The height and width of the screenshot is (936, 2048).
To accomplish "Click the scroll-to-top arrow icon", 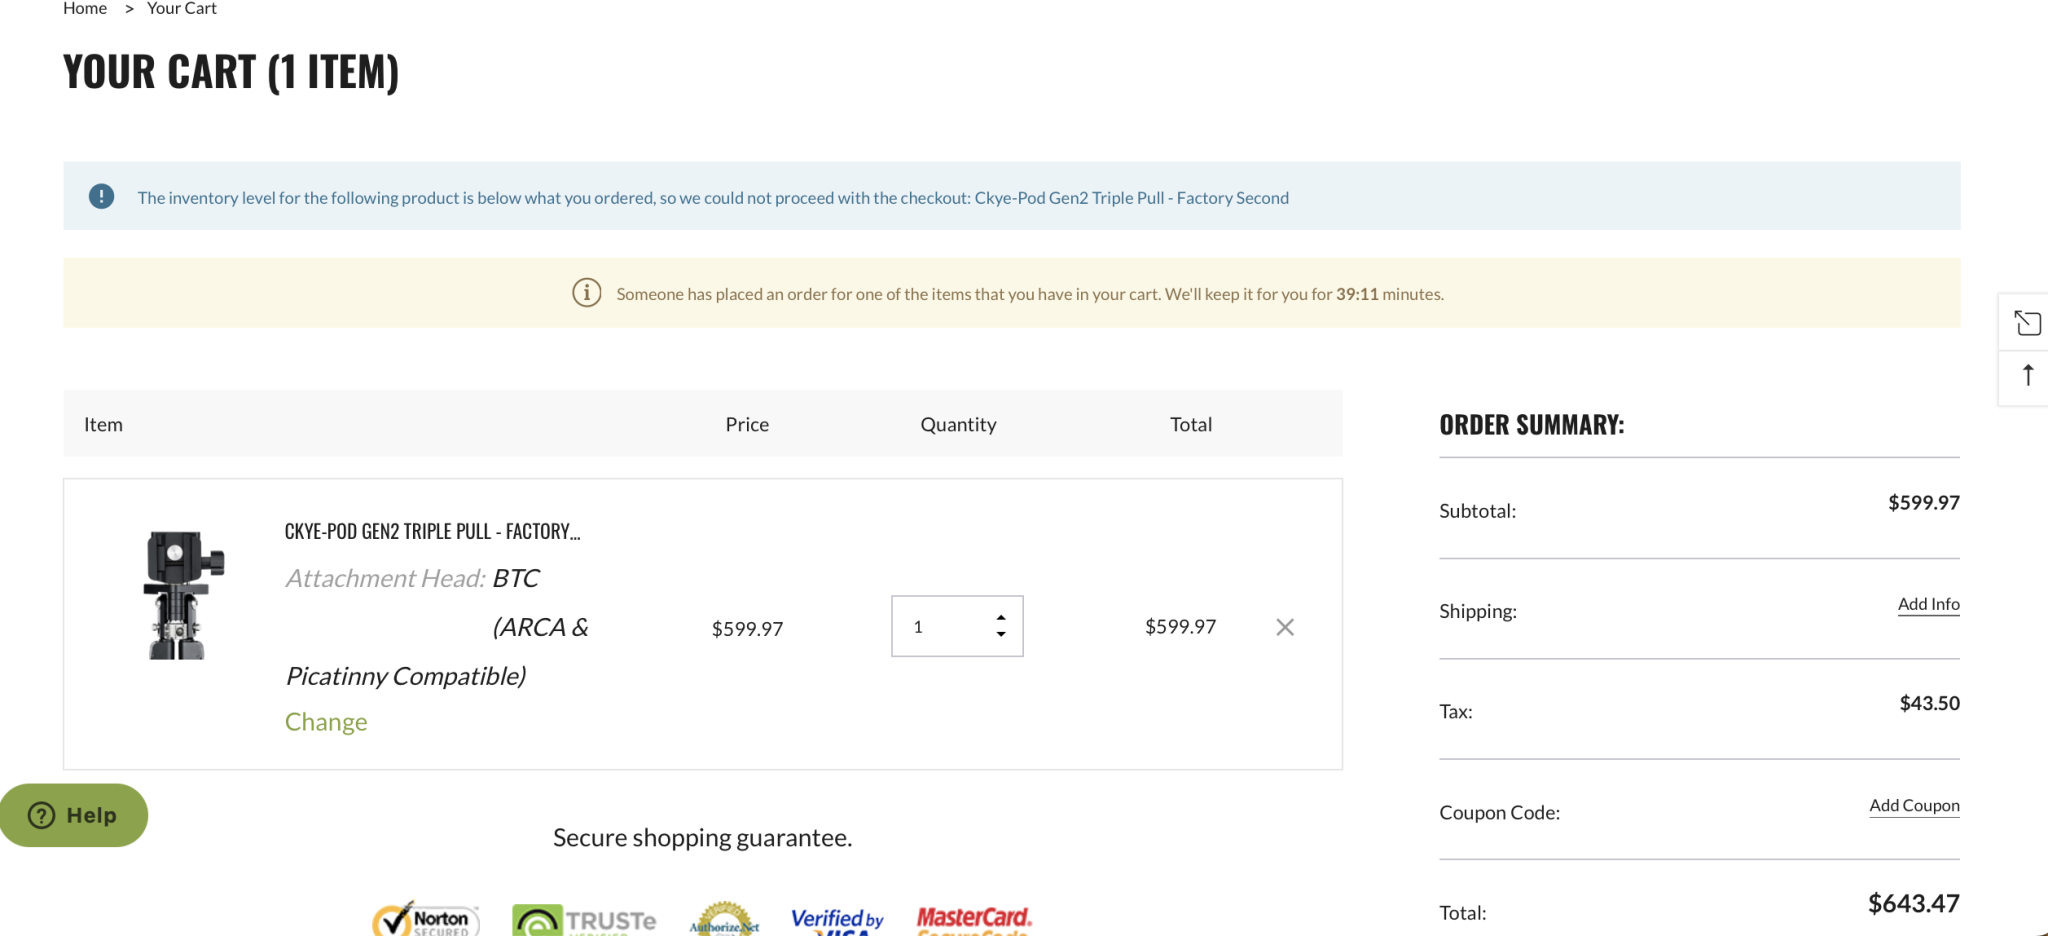I will tap(2027, 375).
